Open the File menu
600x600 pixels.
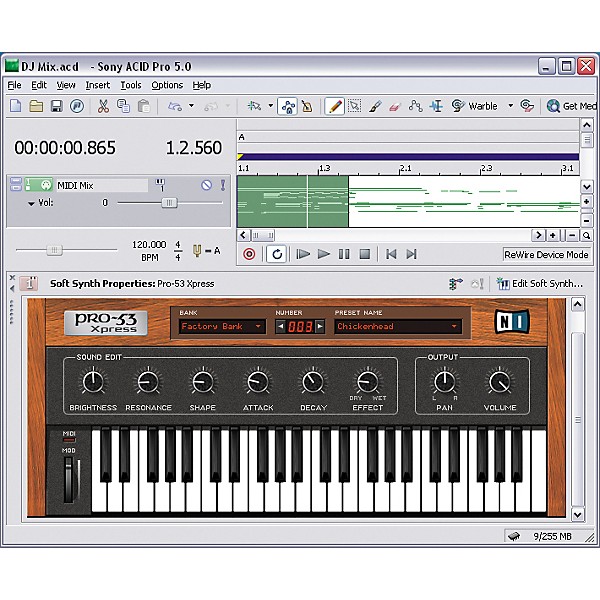point(15,85)
